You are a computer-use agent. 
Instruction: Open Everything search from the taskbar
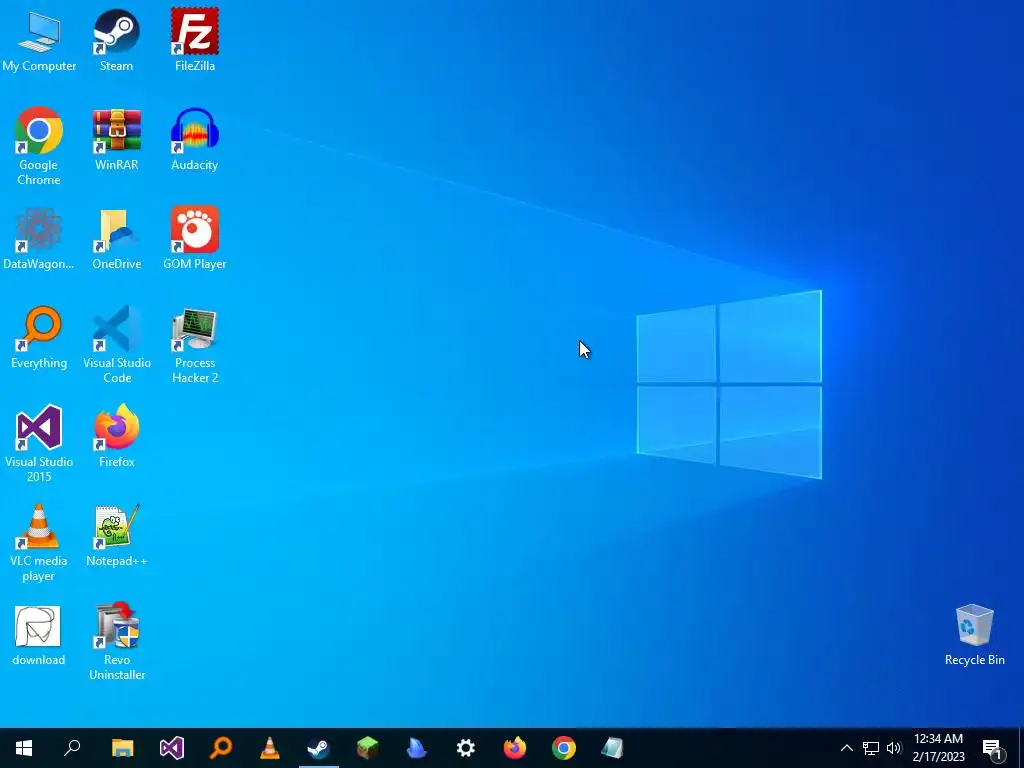pos(221,748)
